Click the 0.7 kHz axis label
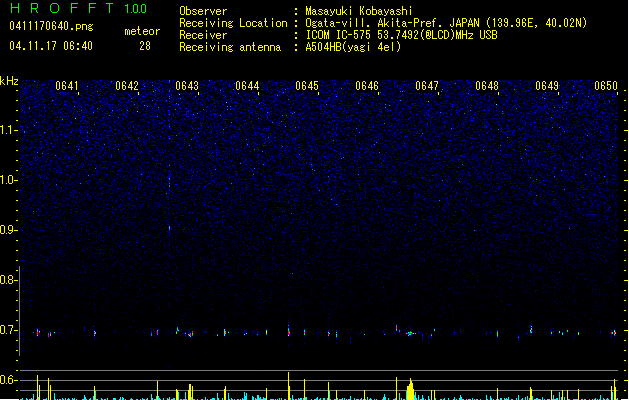 point(8,330)
